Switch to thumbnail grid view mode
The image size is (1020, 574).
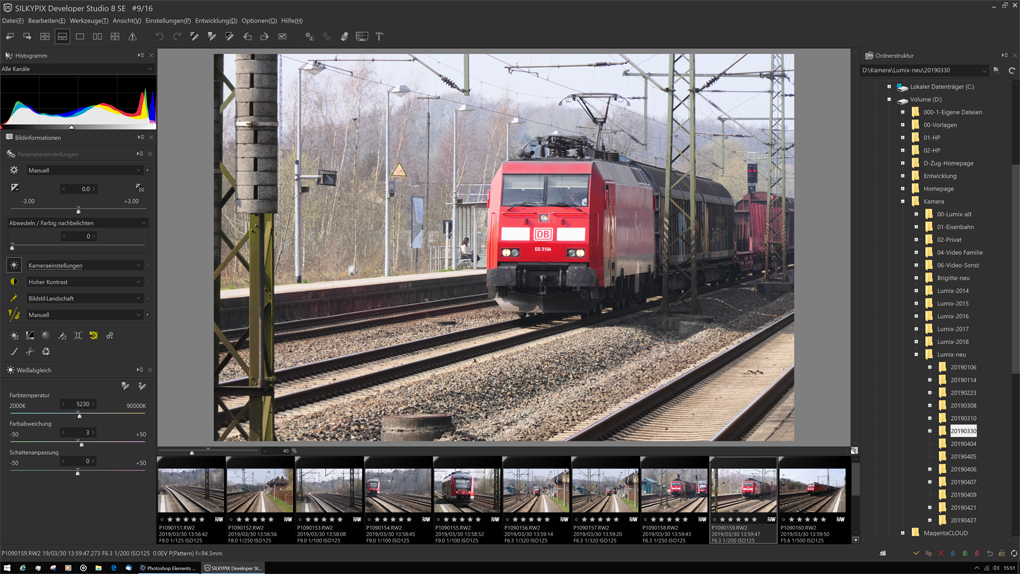point(45,36)
